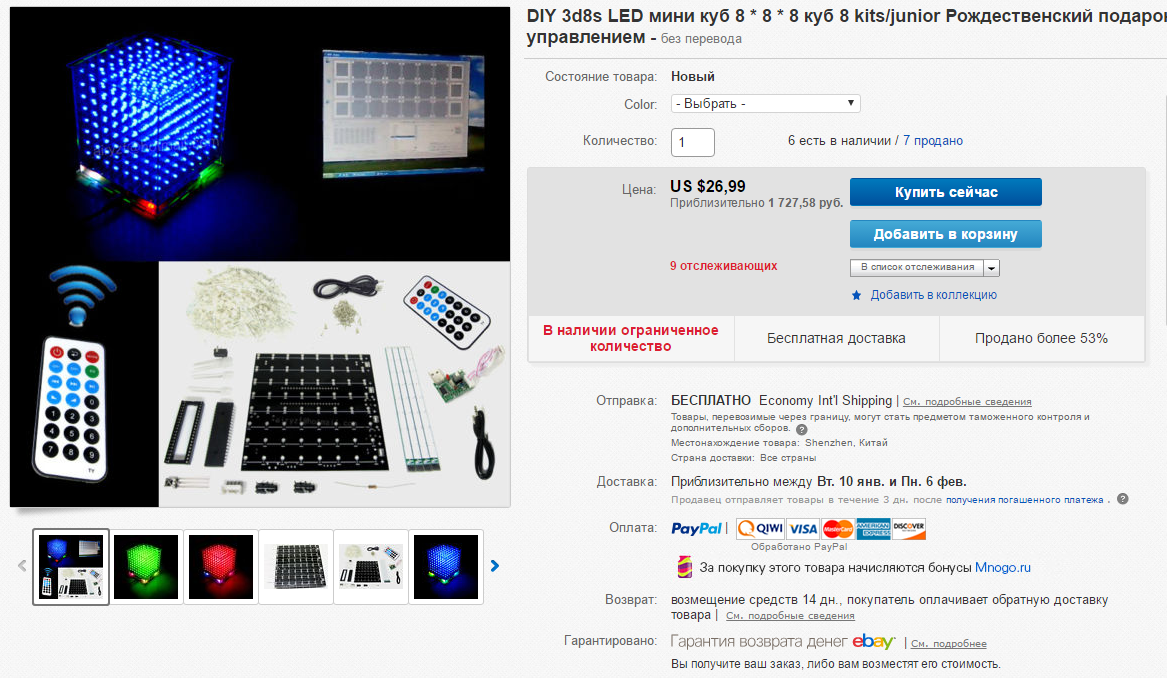This screenshot has width=1167, height=678.
Task: Show previous thumbnails with the left arrow
Action: click(x=22, y=566)
